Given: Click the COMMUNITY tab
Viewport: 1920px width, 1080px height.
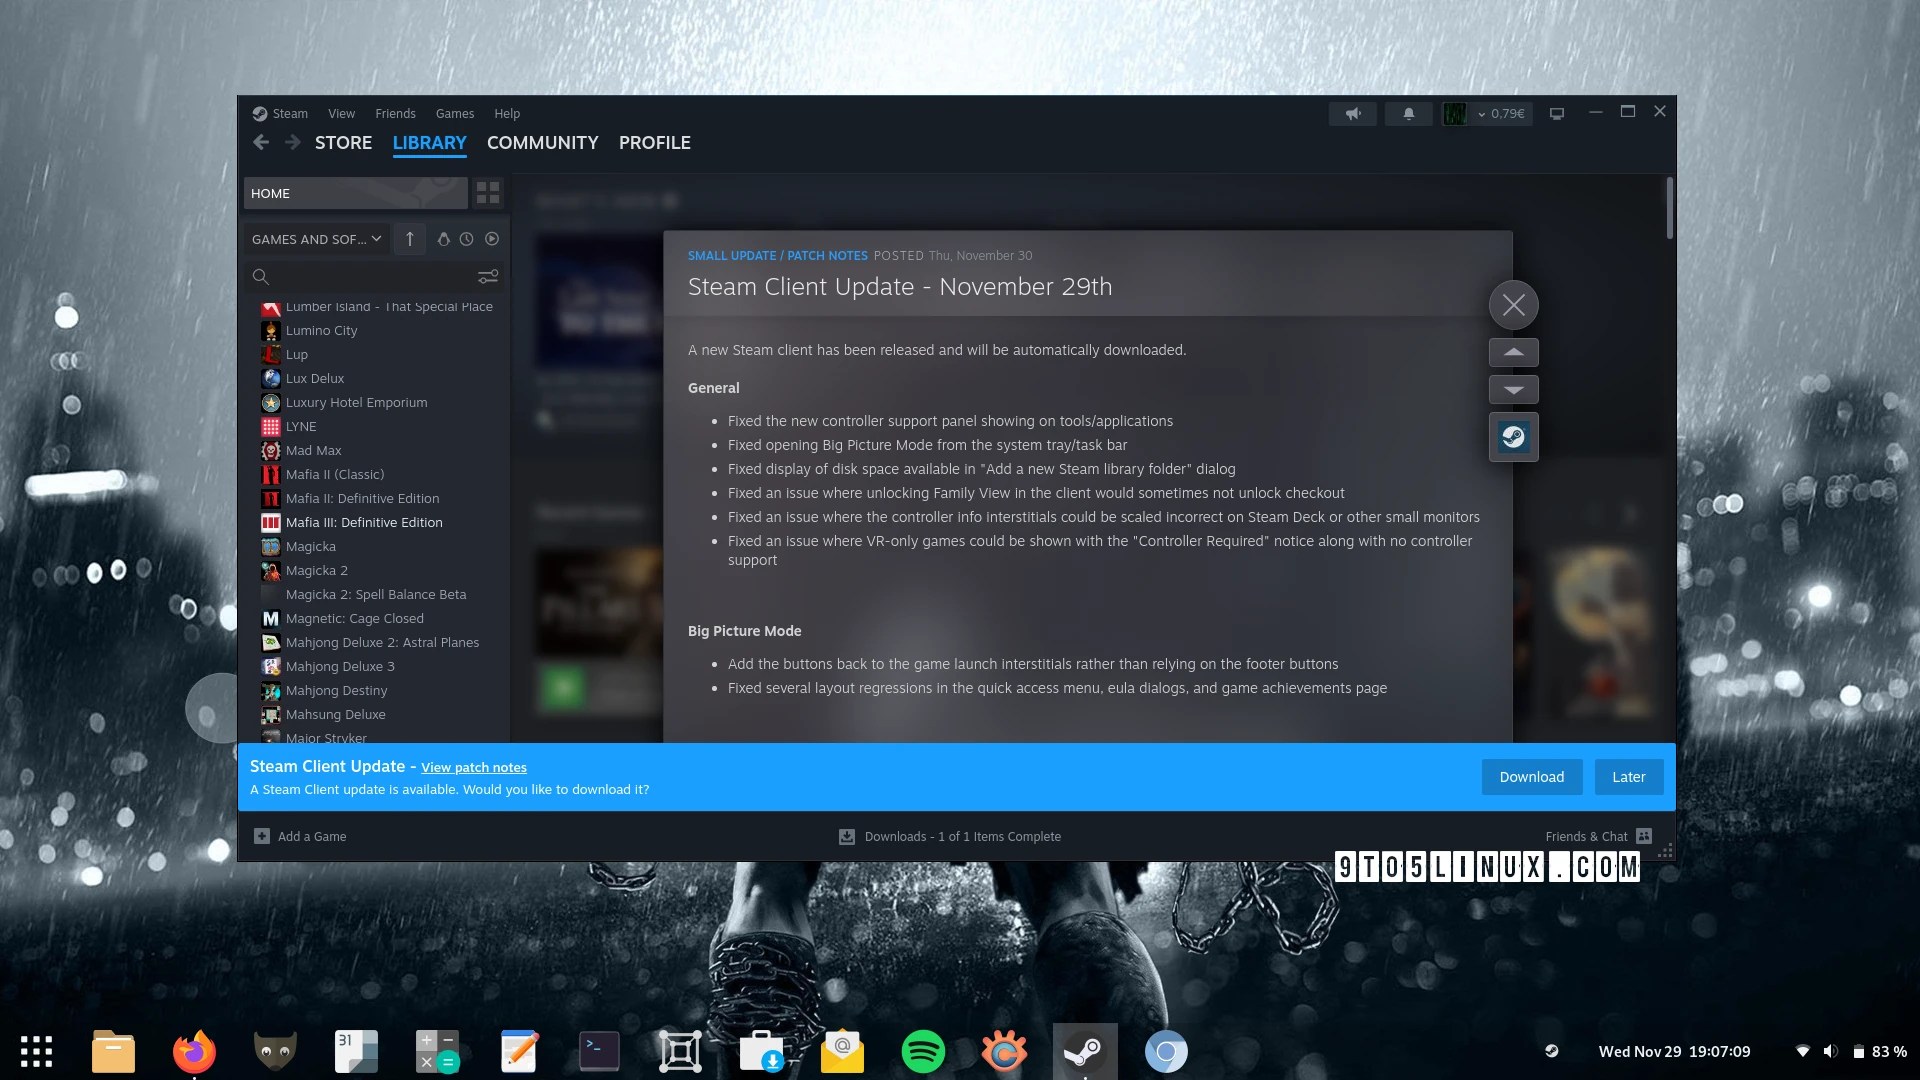Looking at the screenshot, I should point(543,142).
